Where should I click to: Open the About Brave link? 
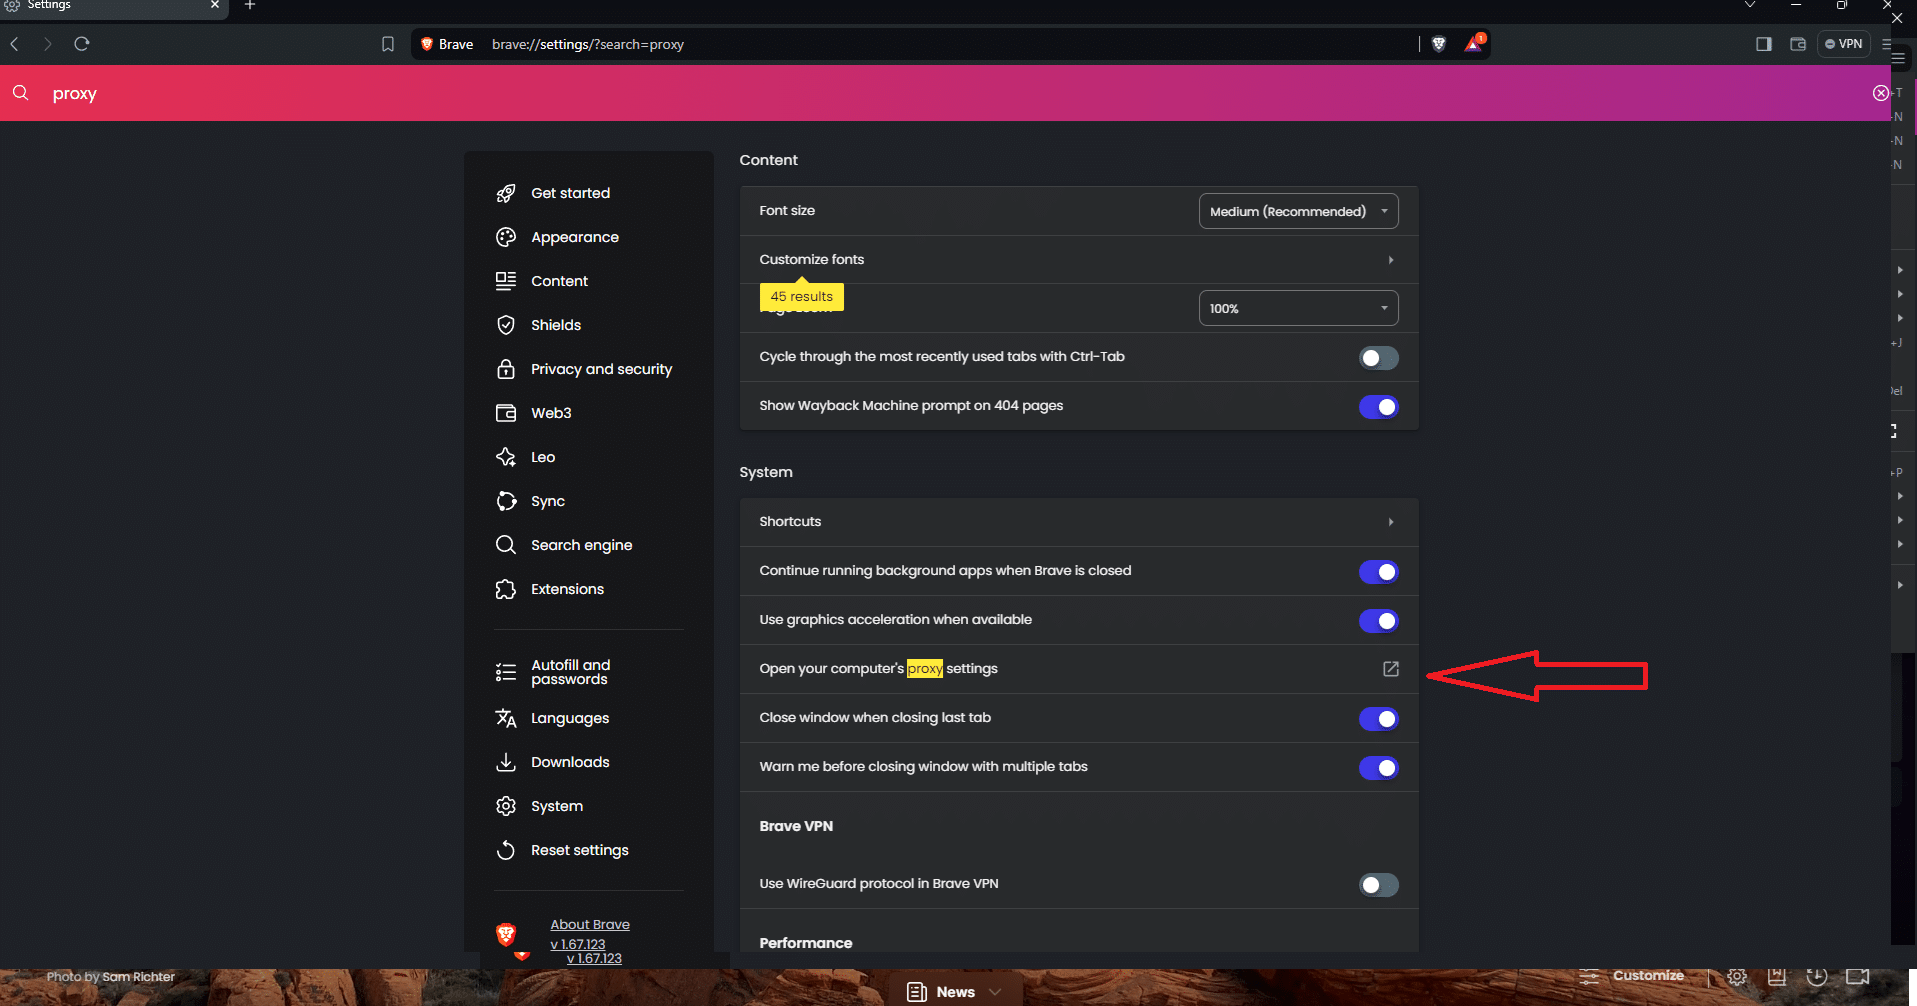(589, 923)
